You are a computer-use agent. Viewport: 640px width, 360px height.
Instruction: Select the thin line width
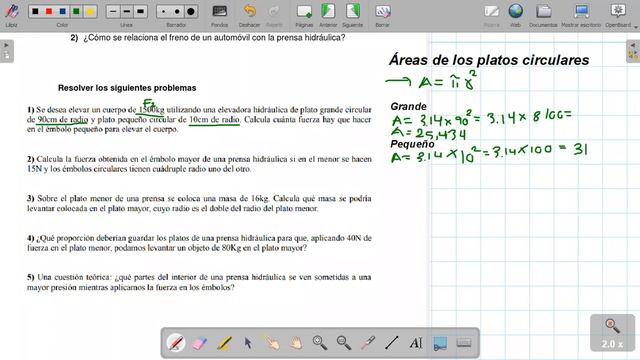point(113,11)
